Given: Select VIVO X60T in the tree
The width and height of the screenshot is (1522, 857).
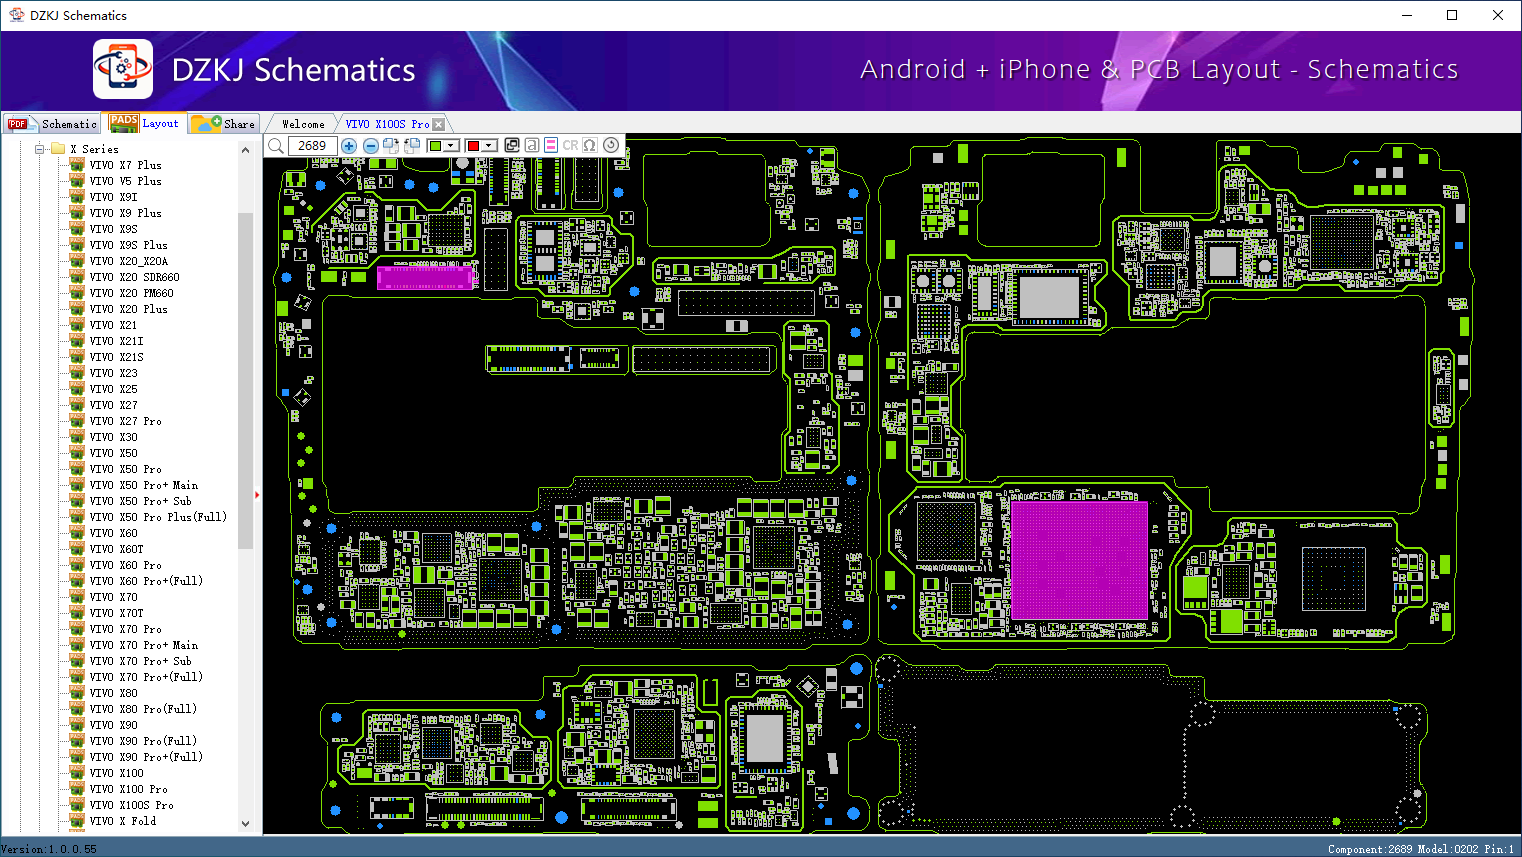Looking at the screenshot, I should click(116, 549).
